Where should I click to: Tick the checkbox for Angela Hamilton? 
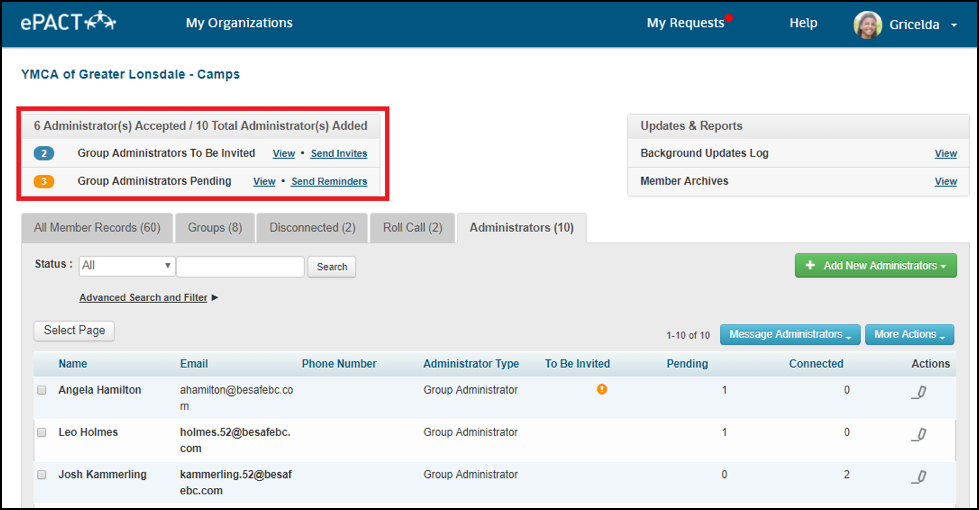[x=42, y=390]
